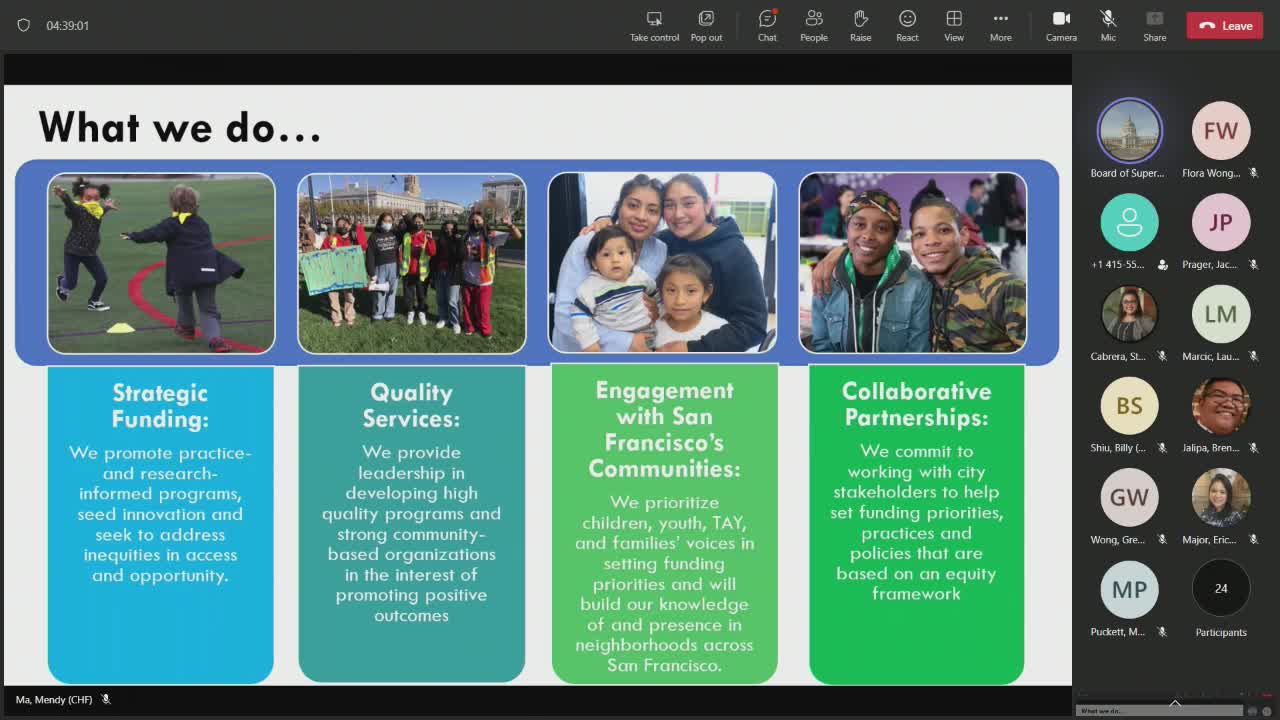Open reactions with the React icon
The width and height of the screenshot is (1280, 720).
906,25
